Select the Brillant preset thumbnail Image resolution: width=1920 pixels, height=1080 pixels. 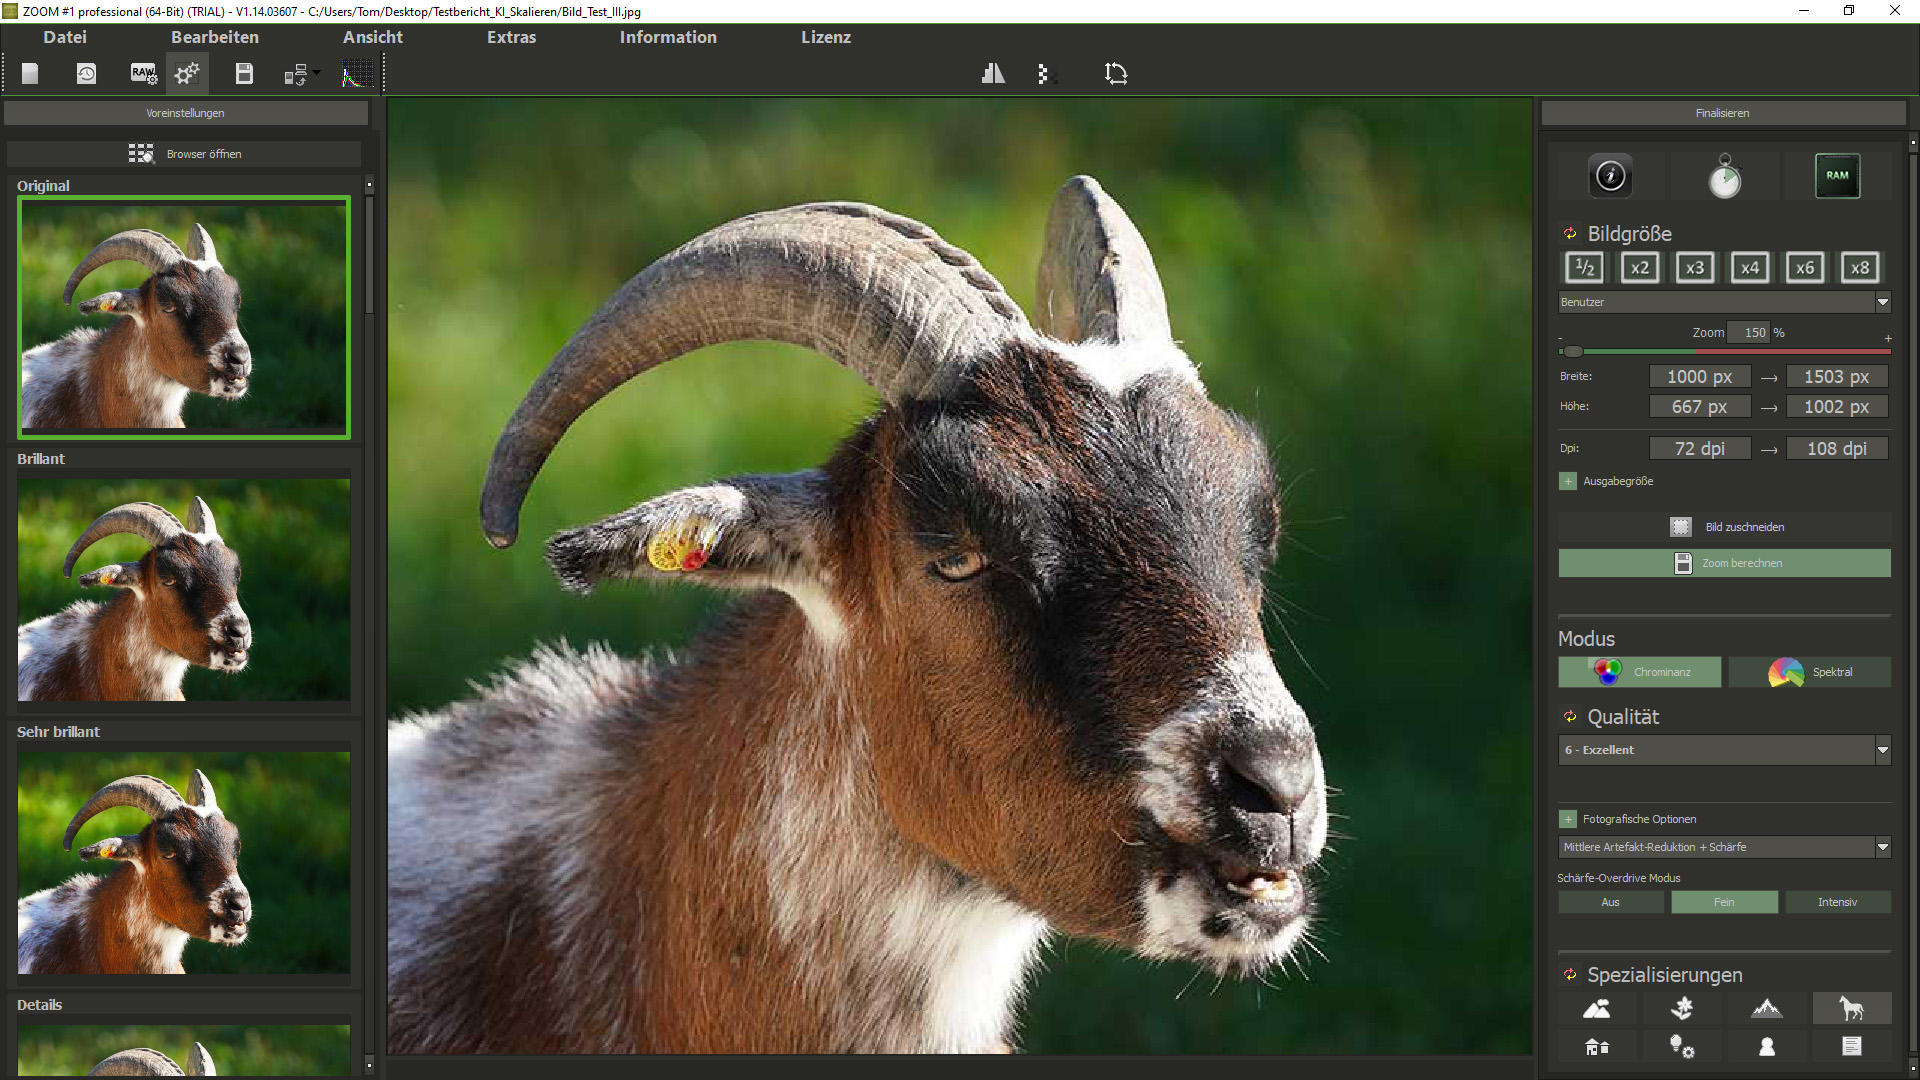184,590
